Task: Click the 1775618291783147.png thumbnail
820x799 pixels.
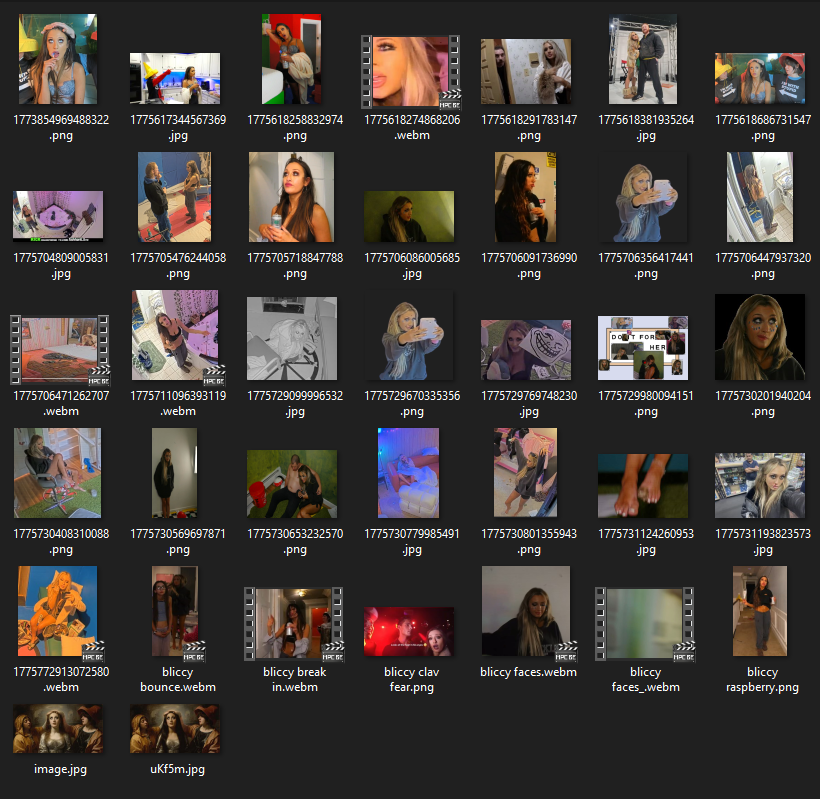Action: (526, 72)
